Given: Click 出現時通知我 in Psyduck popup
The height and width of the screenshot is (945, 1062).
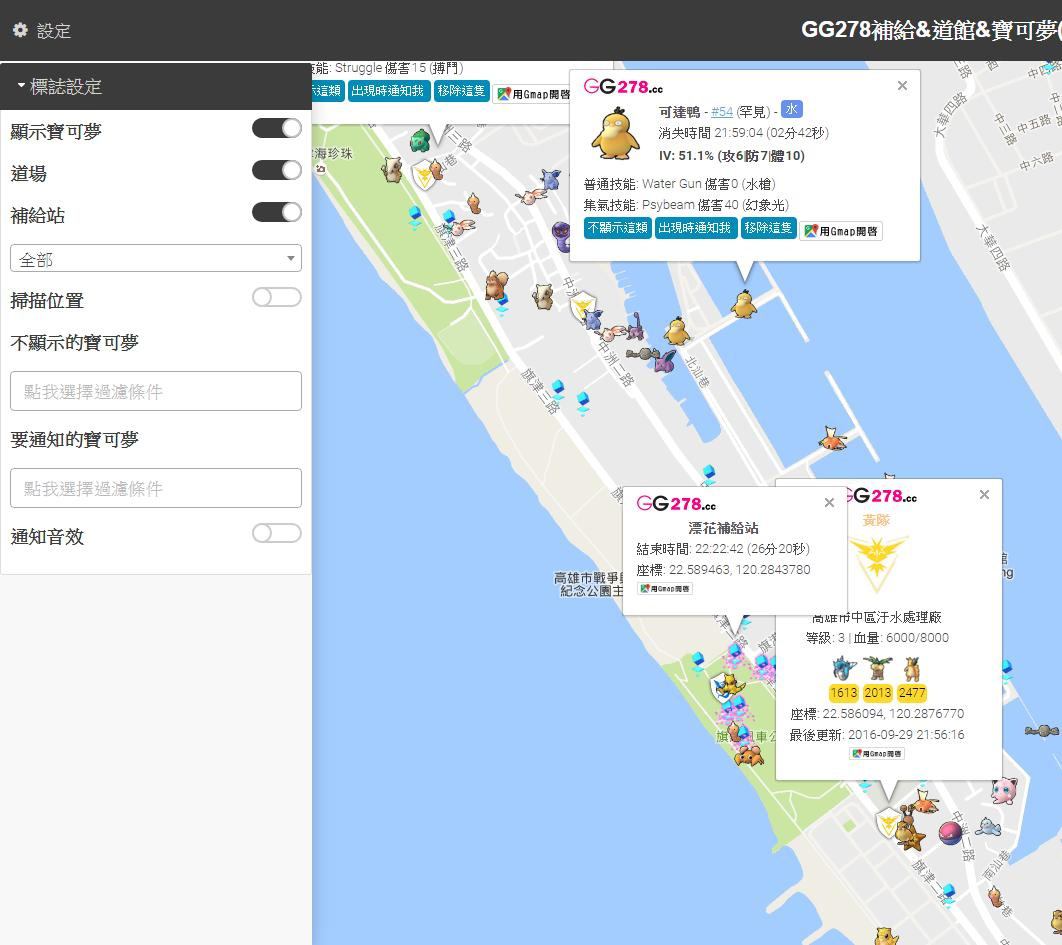Looking at the screenshot, I should pyautogui.click(x=695, y=228).
